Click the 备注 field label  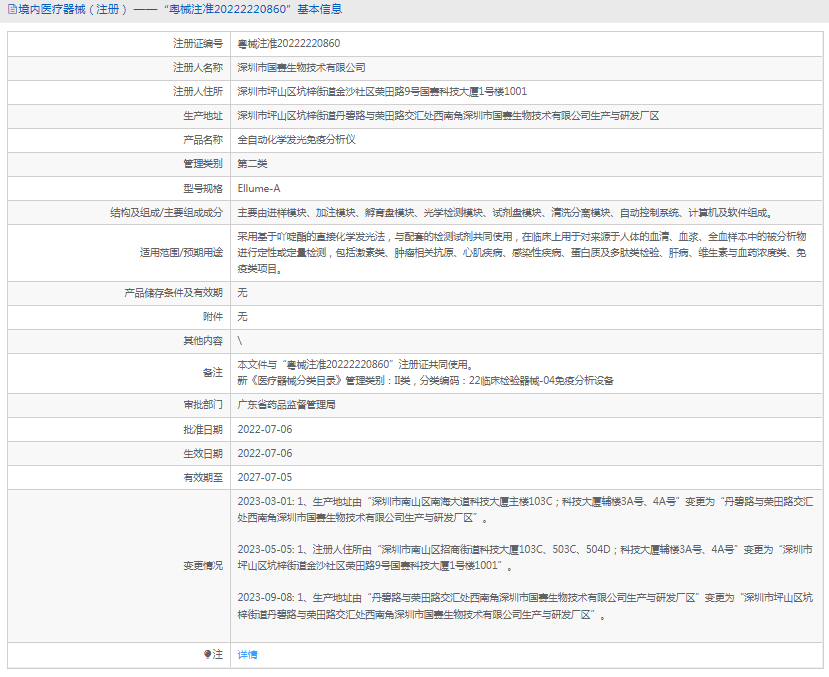tap(213, 373)
